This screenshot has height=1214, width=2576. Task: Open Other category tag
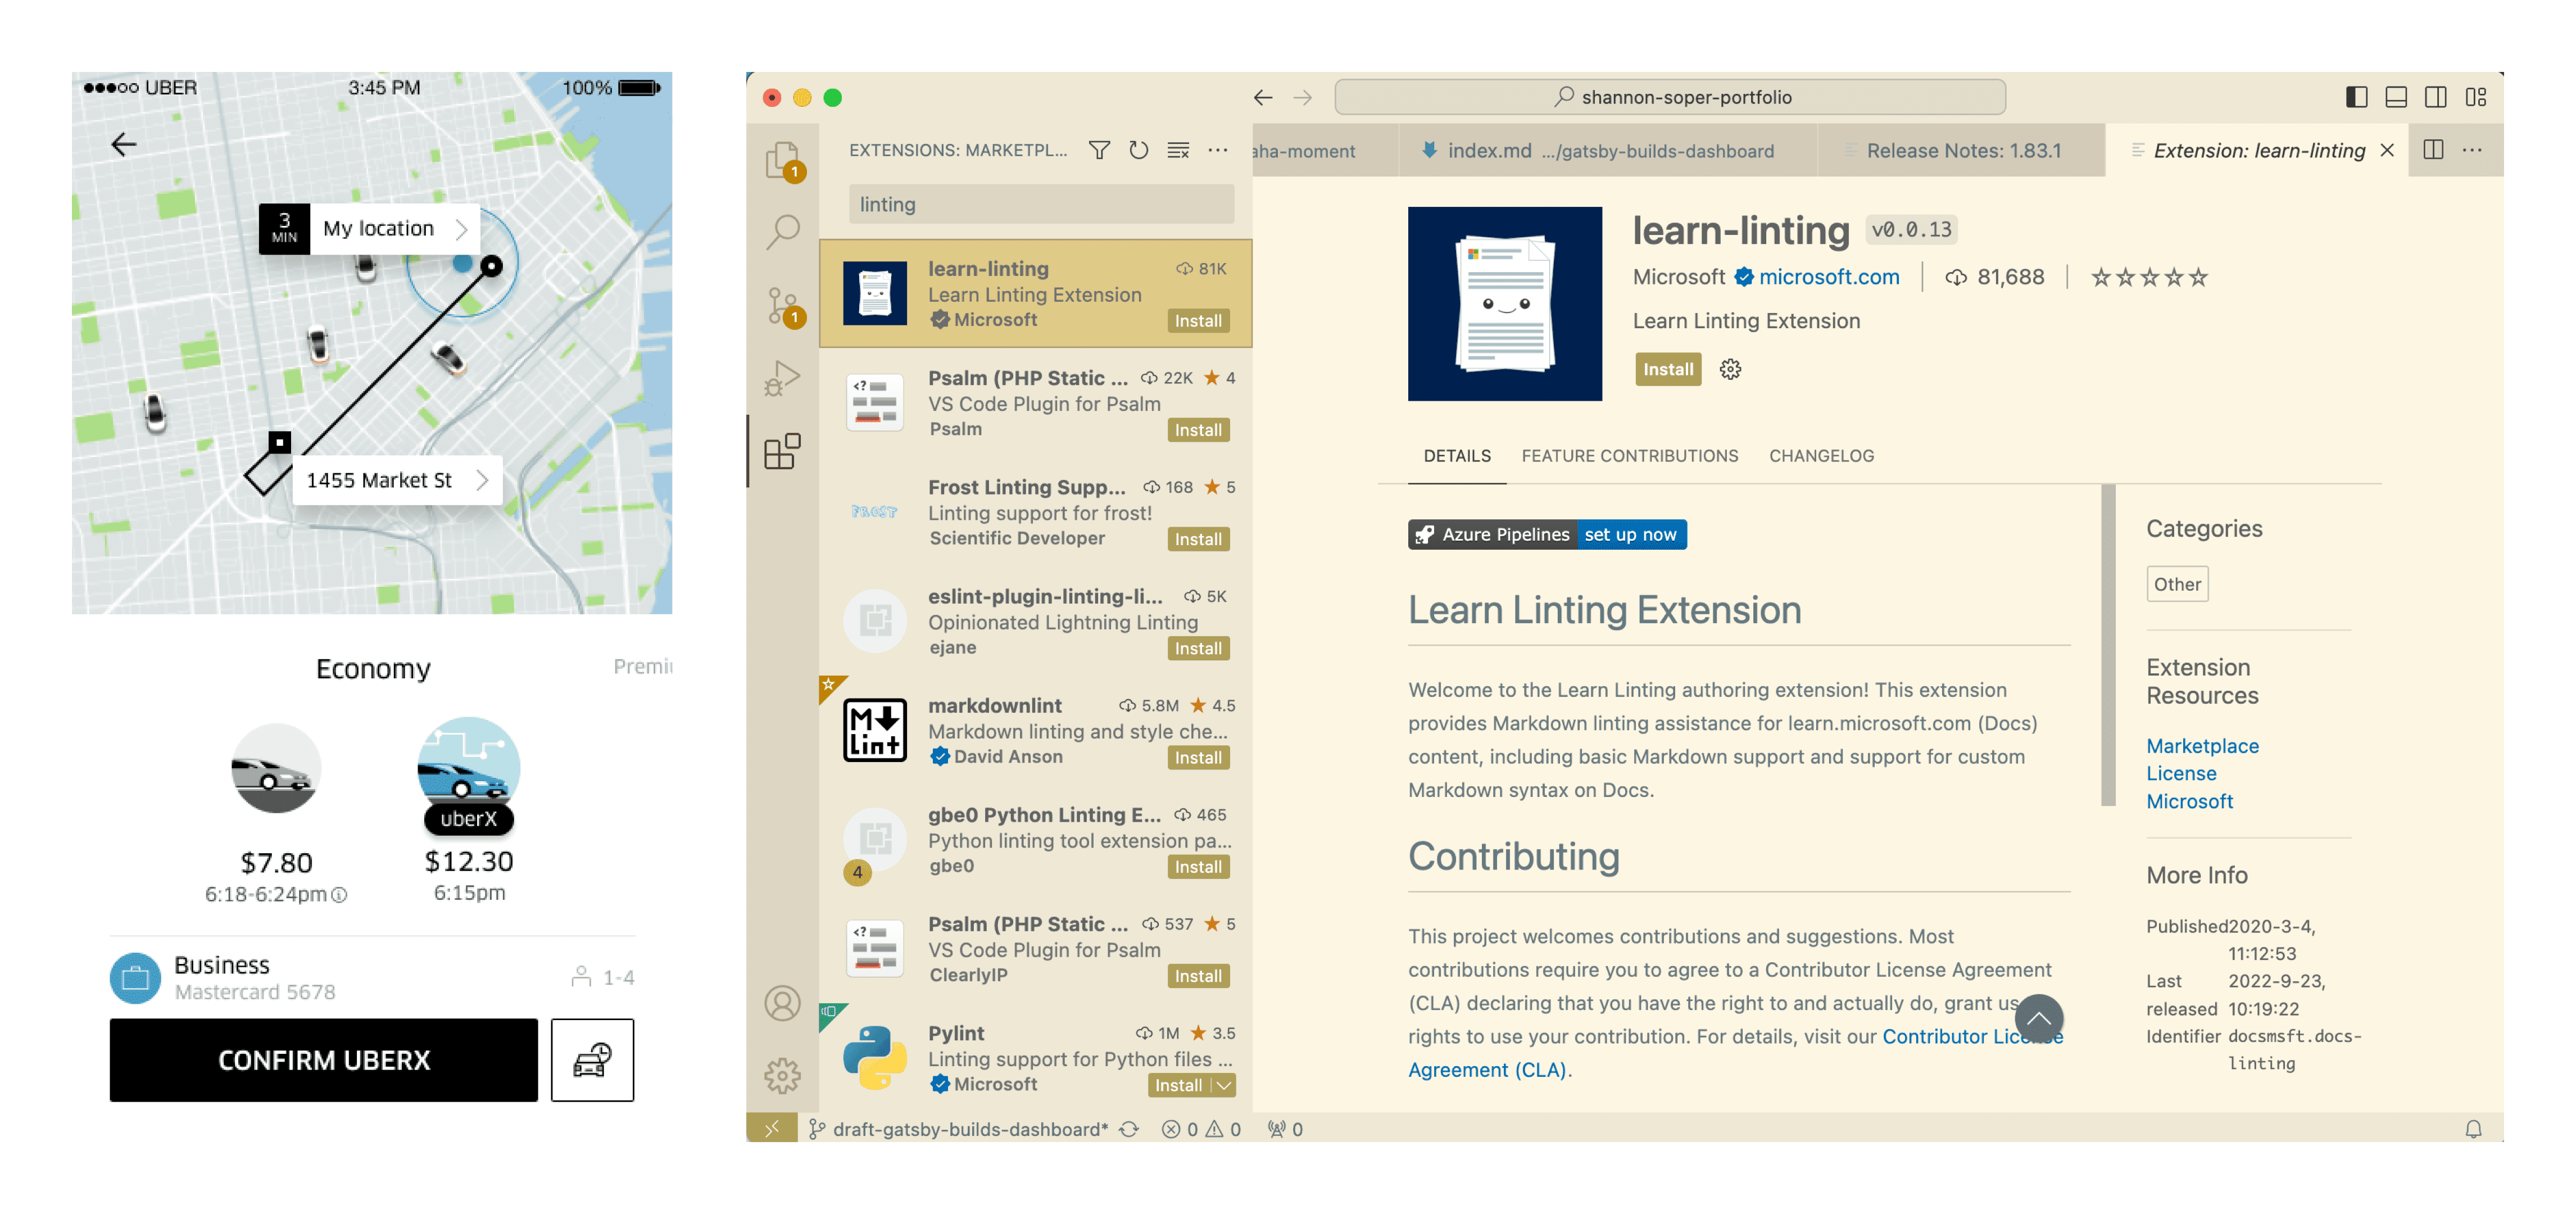click(2177, 584)
